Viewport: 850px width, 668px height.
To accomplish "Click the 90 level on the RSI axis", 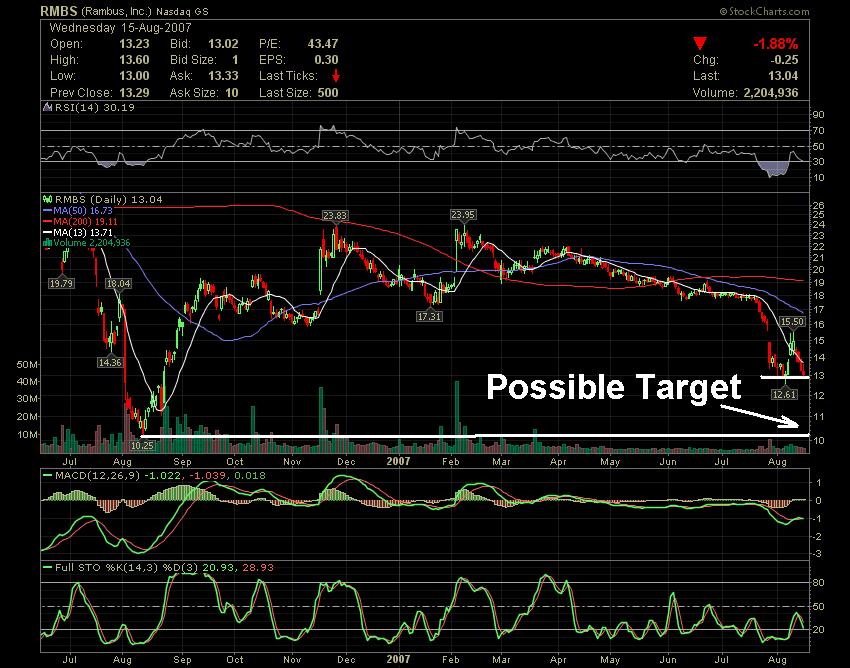I will coord(819,114).
